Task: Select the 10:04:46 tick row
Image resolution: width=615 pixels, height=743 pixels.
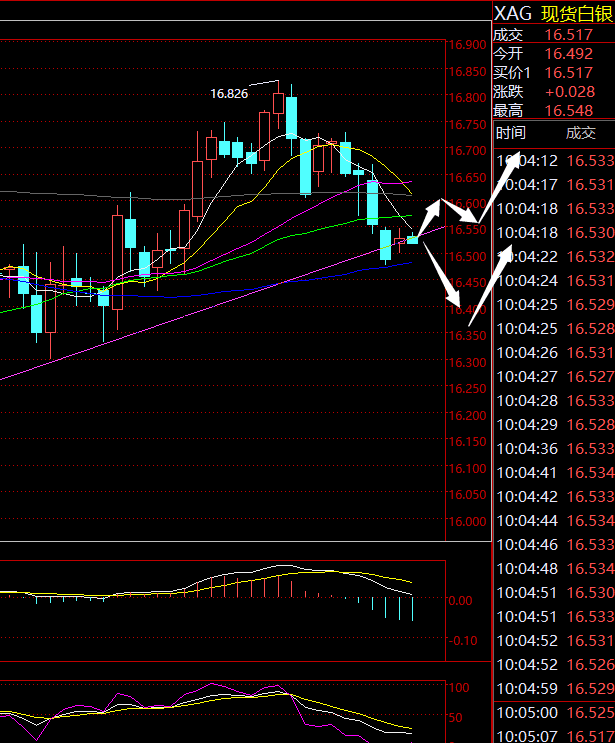Action: point(554,544)
